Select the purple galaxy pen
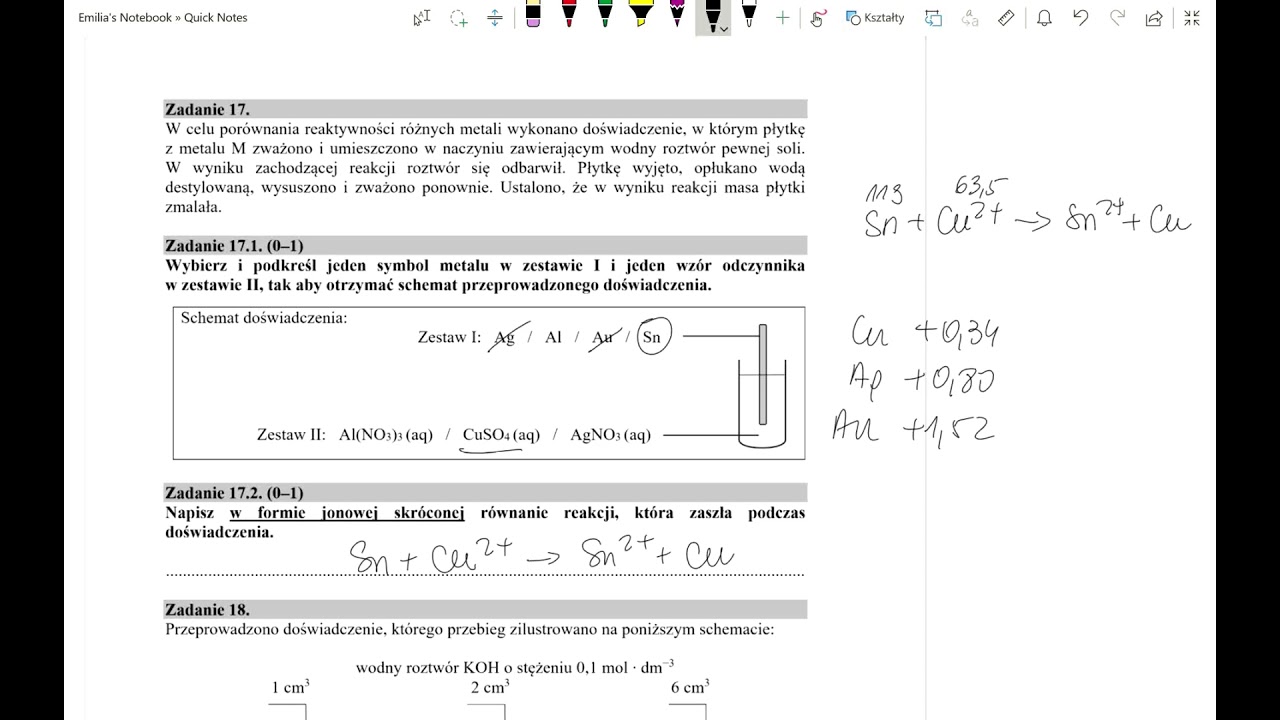This screenshot has height=720, width=1280. click(x=677, y=16)
